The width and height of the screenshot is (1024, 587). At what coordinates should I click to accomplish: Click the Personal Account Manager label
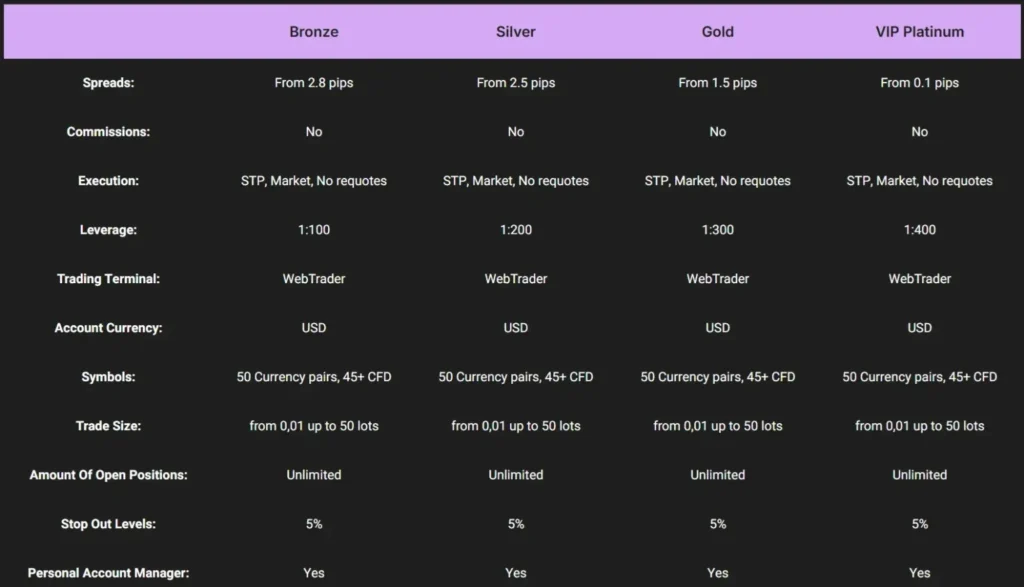point(108,573)
